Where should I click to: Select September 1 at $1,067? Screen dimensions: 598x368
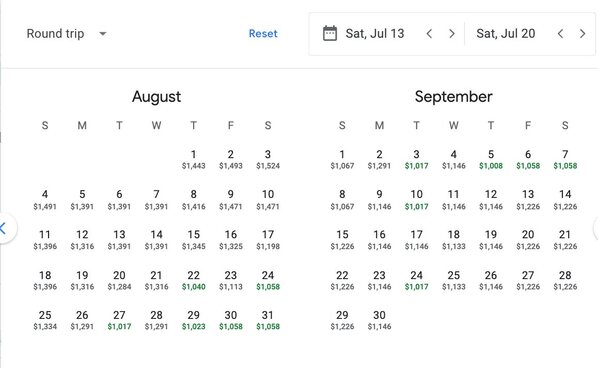tap(342, 159)
